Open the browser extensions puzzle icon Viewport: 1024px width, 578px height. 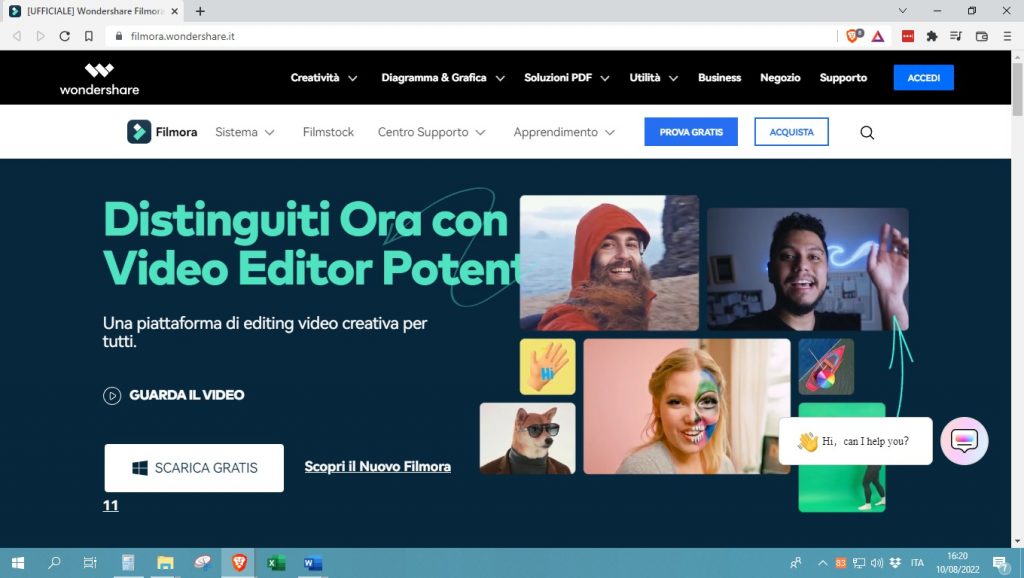click(932, 36)
